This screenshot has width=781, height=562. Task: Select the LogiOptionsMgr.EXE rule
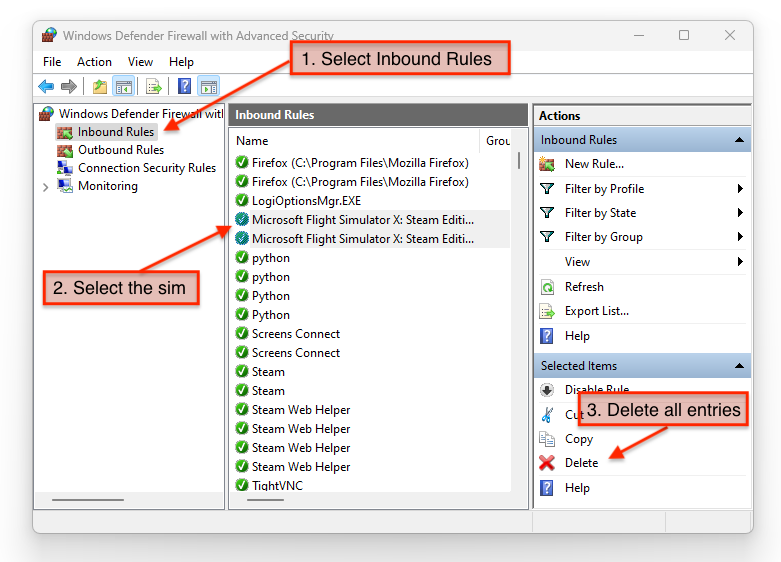372,201
